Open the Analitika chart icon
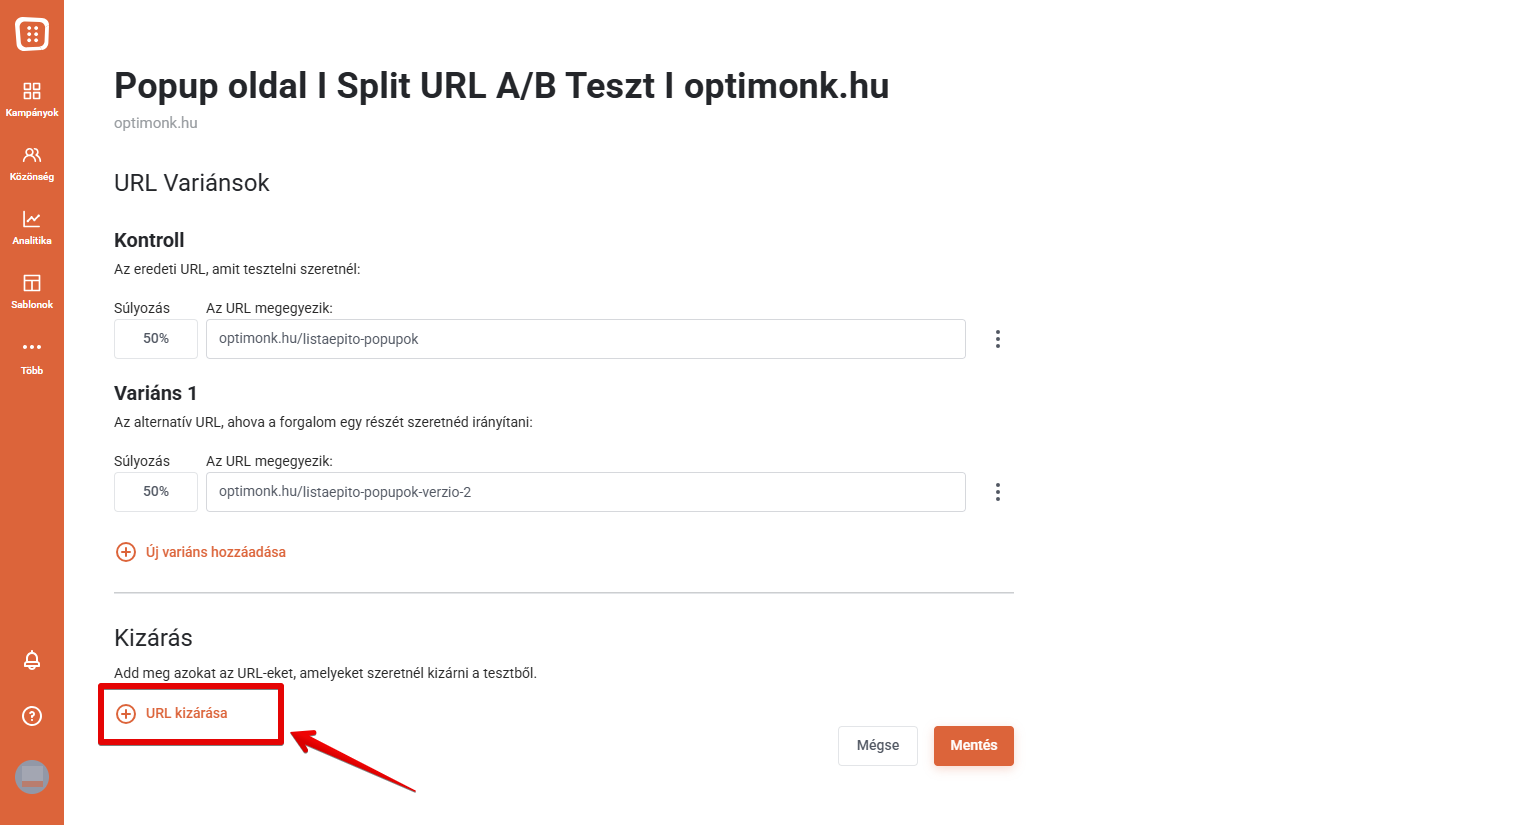Image resolution: width=1517 pixels, height=825 pixels. click(32, 227)
